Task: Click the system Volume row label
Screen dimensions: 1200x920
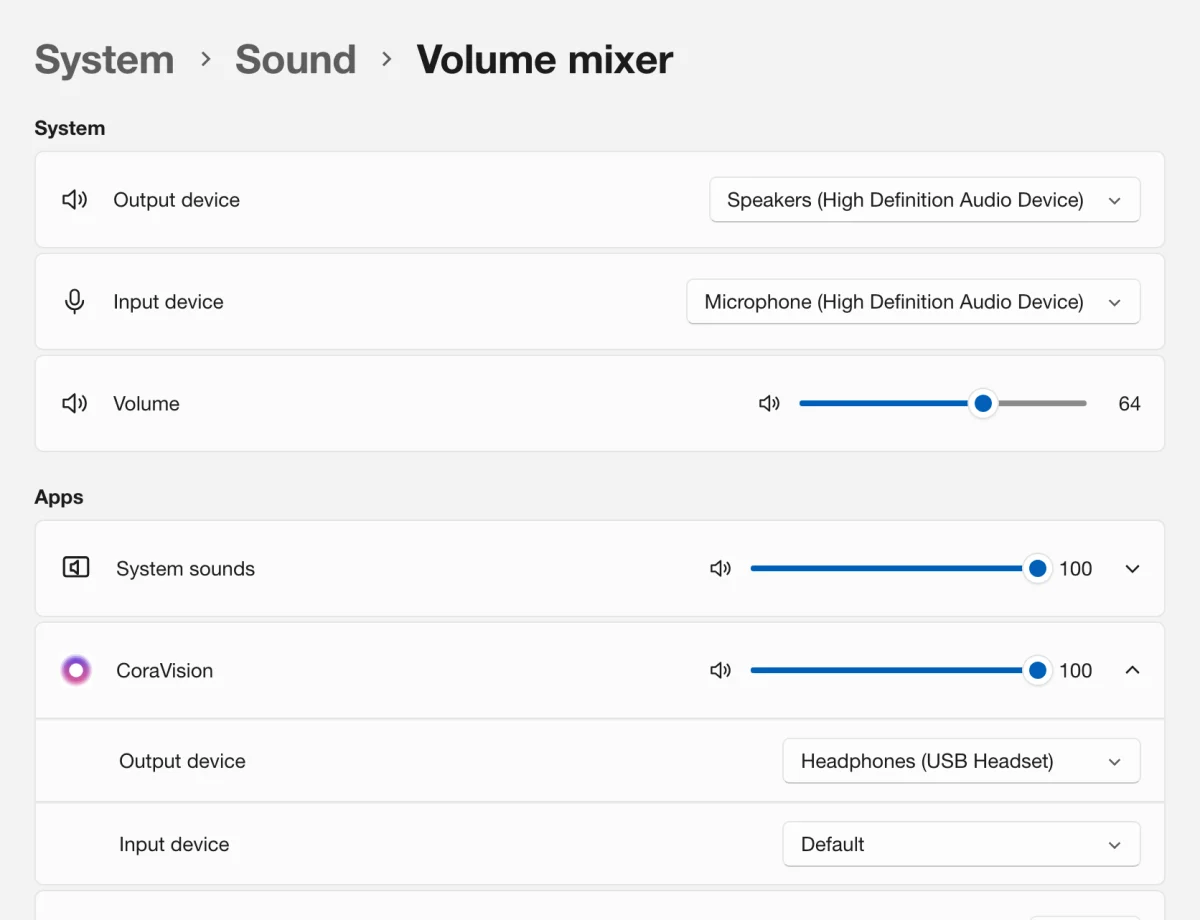Action: (x=146, y=404)
